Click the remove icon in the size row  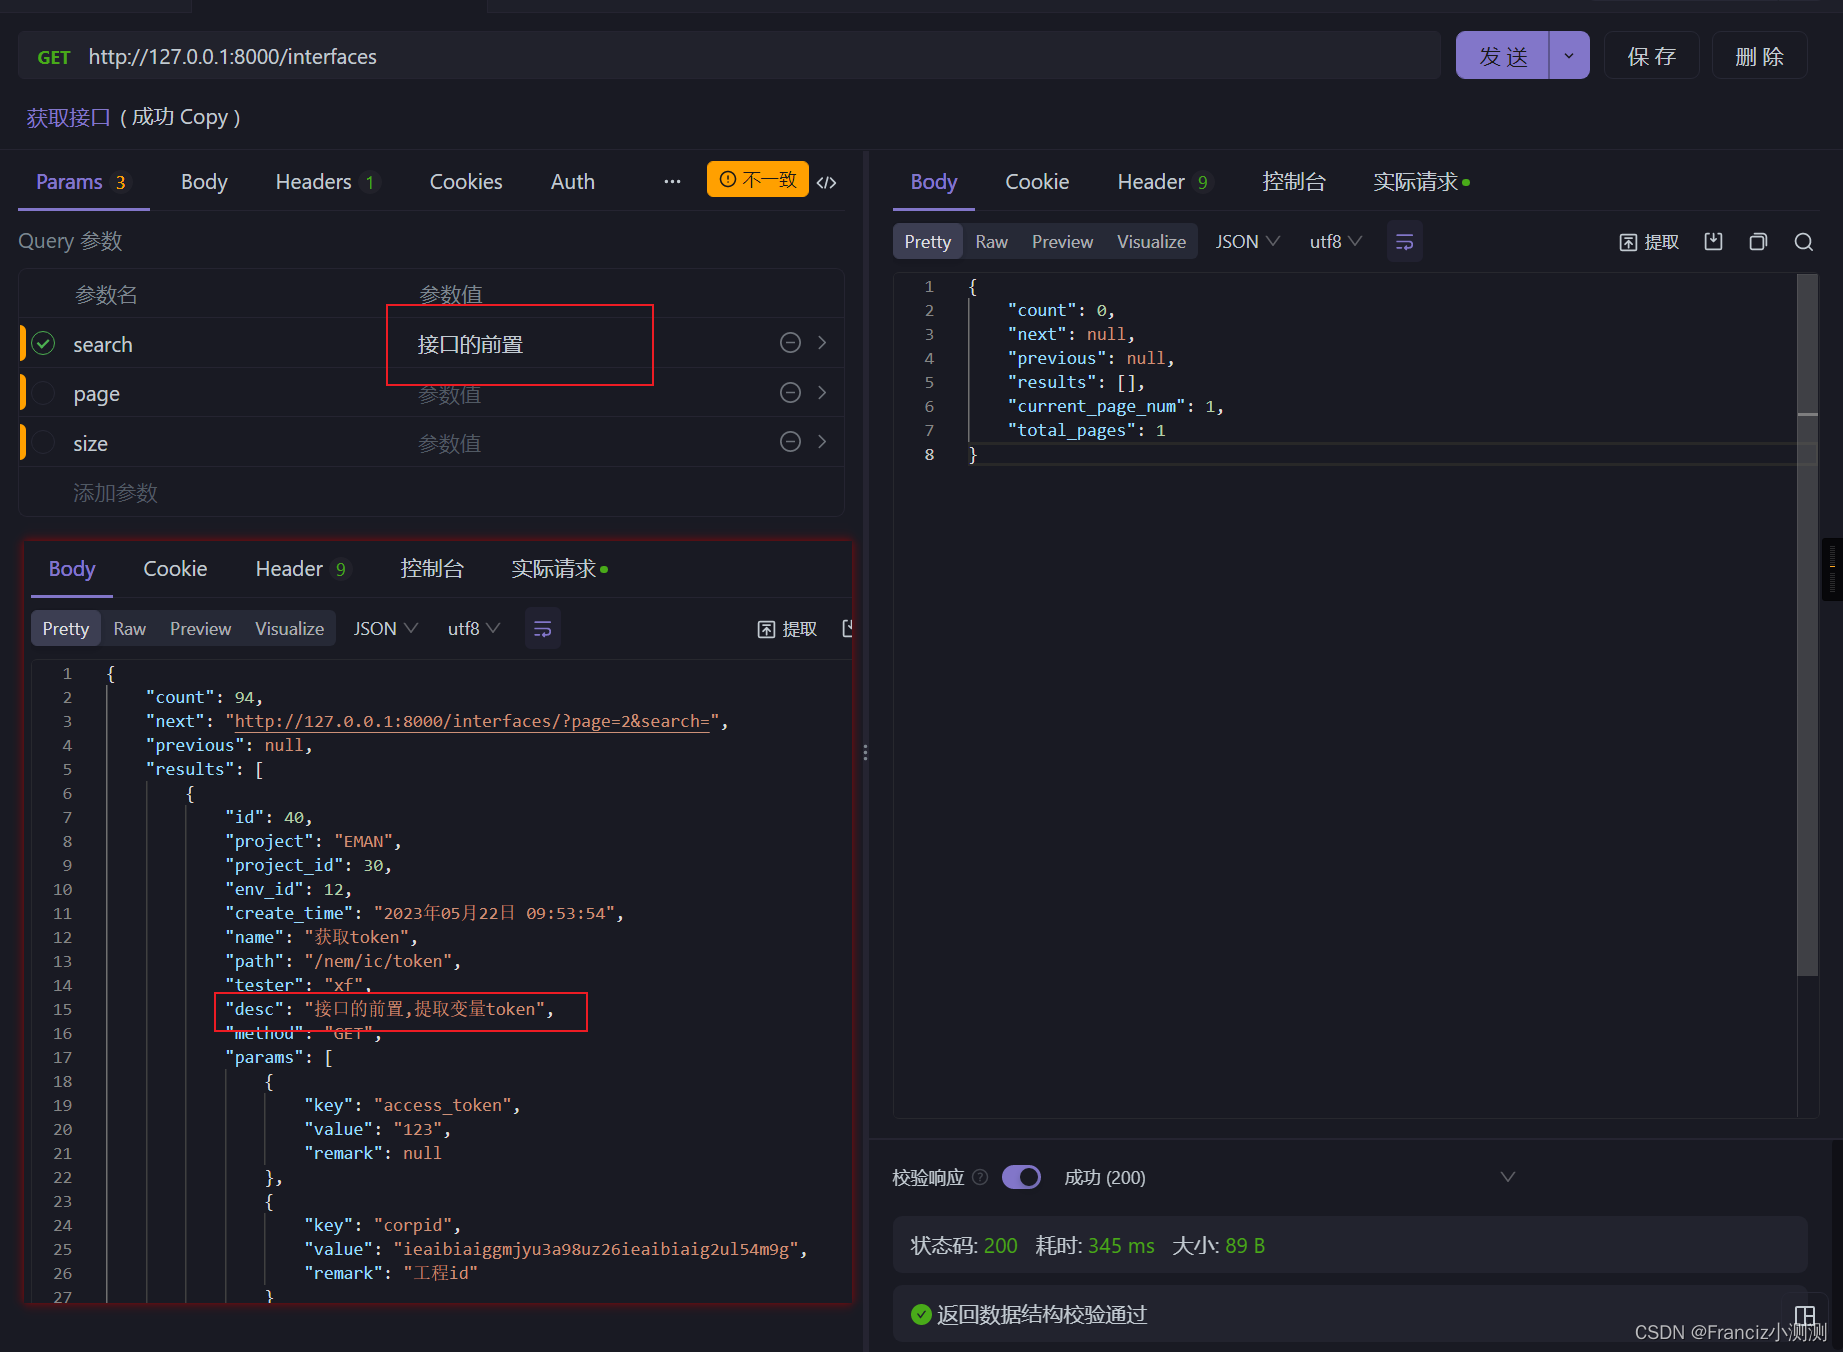point(790,442)
